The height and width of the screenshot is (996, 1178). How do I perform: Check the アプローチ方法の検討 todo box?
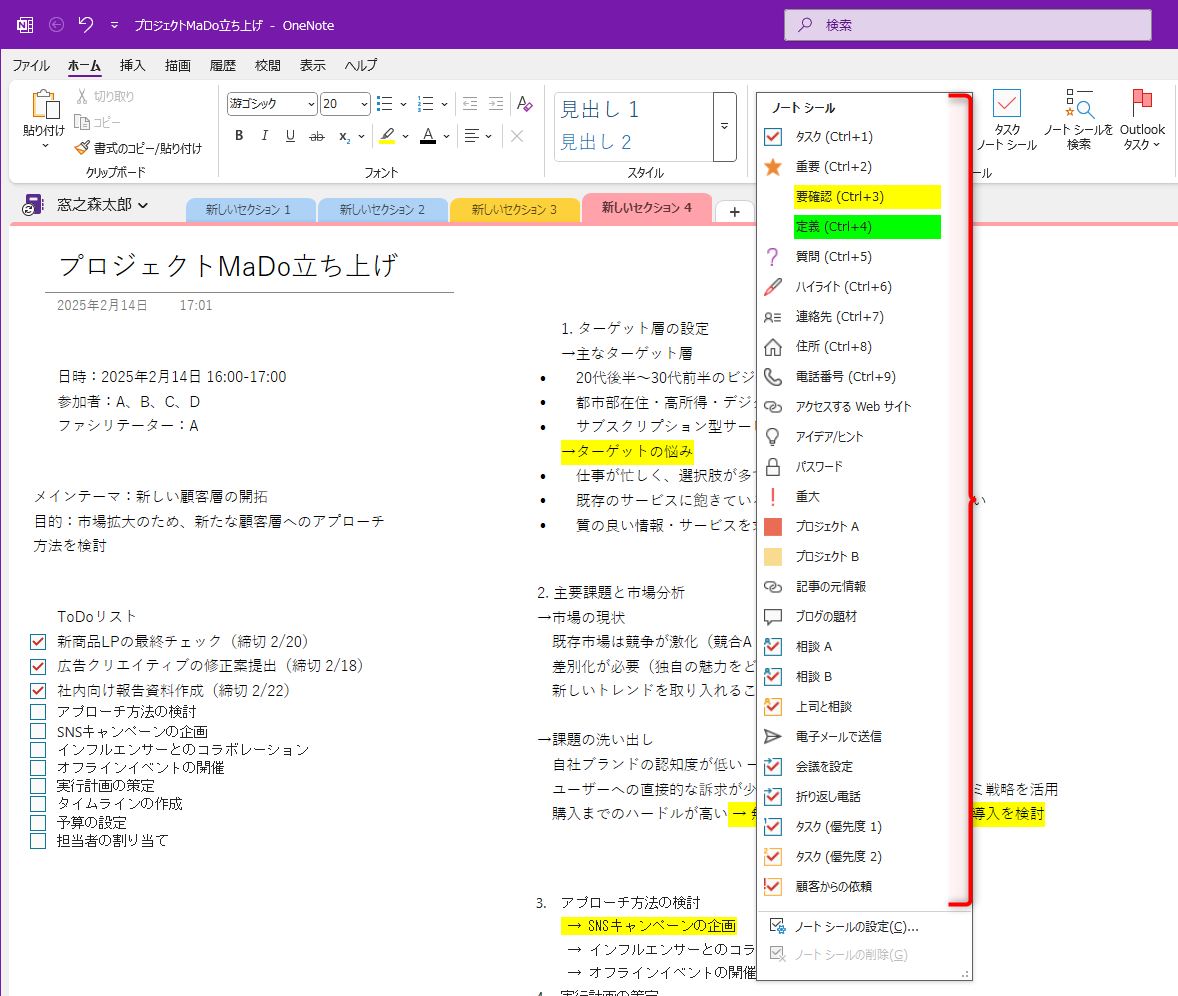(x=37, y=711)
